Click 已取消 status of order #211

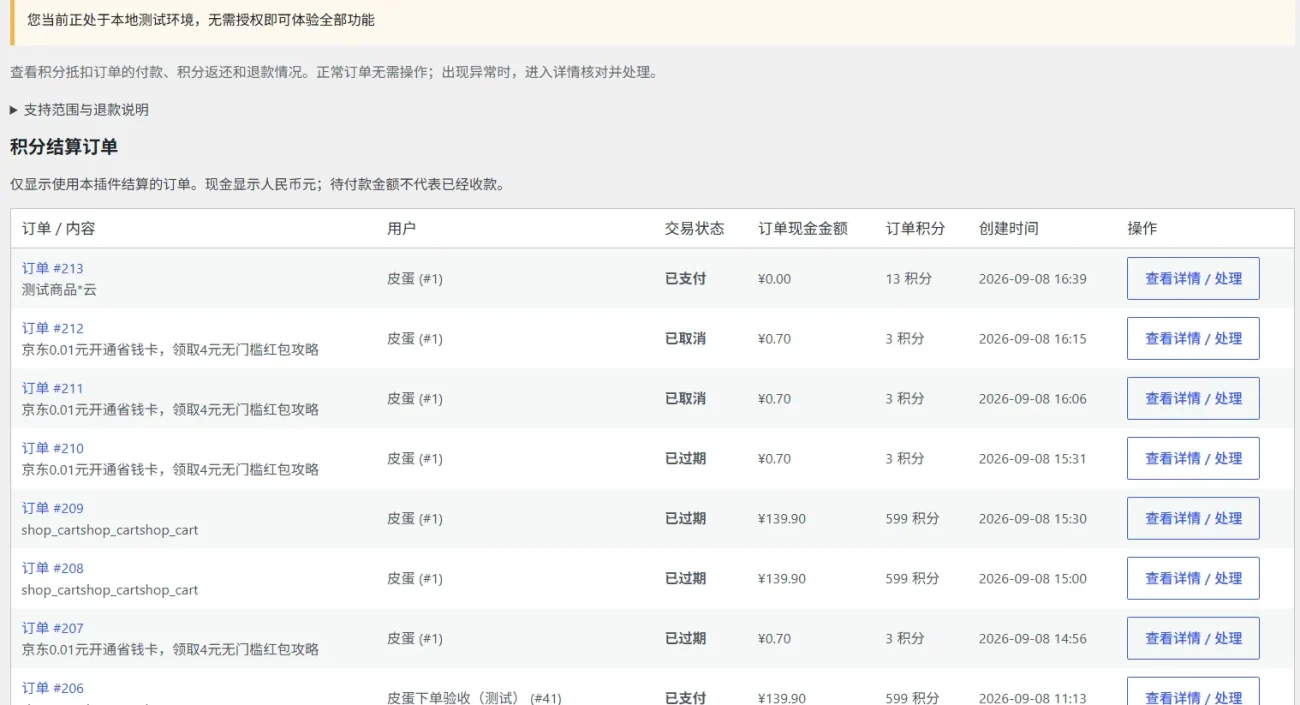pos(685,399)
